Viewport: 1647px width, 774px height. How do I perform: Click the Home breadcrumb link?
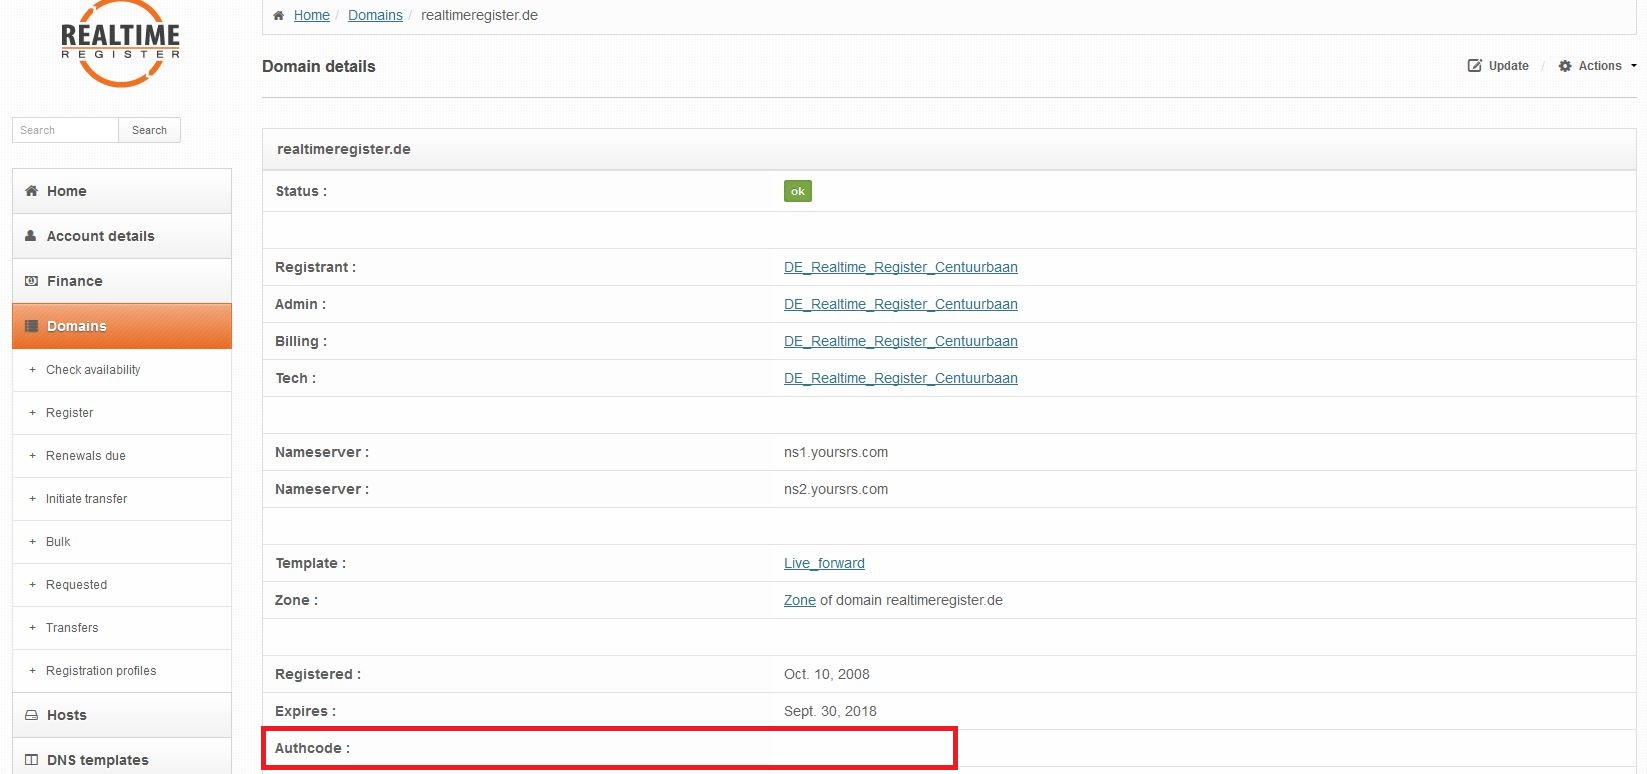pyautogui.click(x=312, y=15)
